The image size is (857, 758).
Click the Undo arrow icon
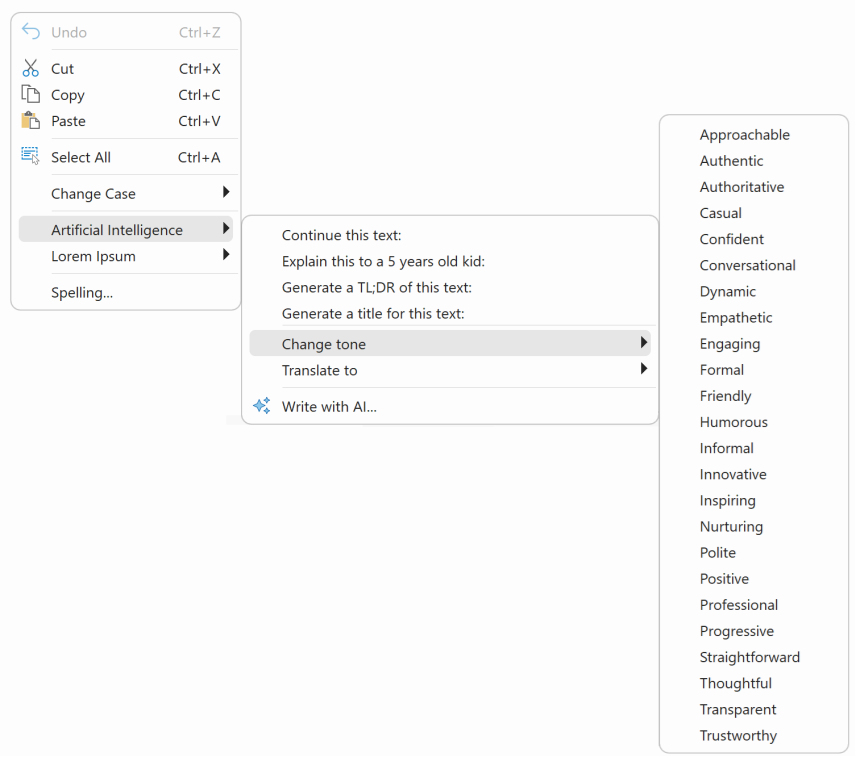coord(31,32)
